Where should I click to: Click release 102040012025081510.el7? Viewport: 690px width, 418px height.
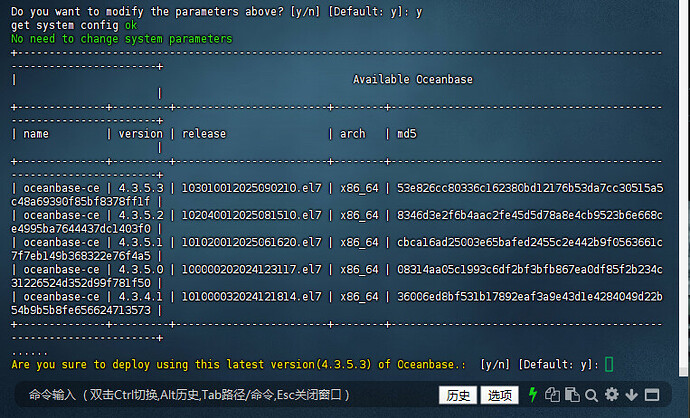click(x=252, y=215)
